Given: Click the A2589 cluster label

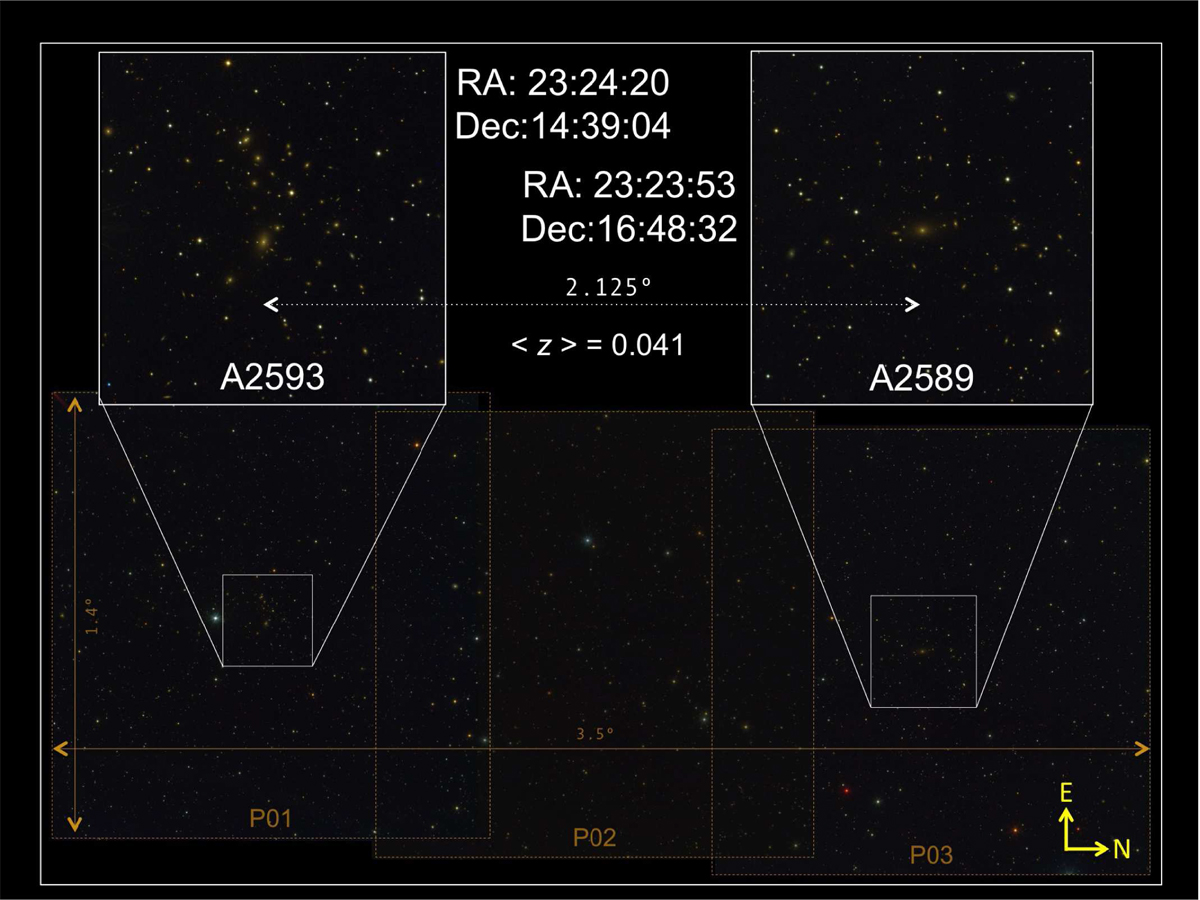Looking at the screenshot, I should coord(921,379).
